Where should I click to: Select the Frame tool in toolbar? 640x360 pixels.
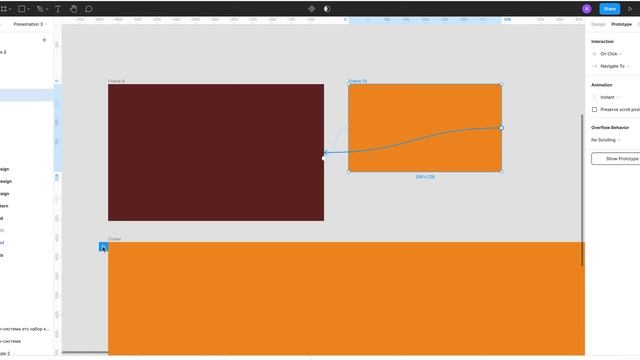(4, 9)
